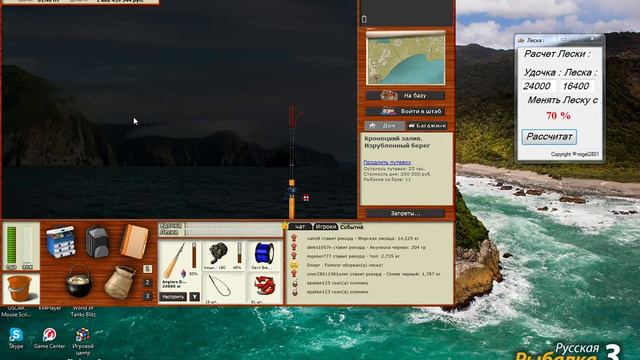Click event: Акулеока черная record

click(x=366, y=247)
